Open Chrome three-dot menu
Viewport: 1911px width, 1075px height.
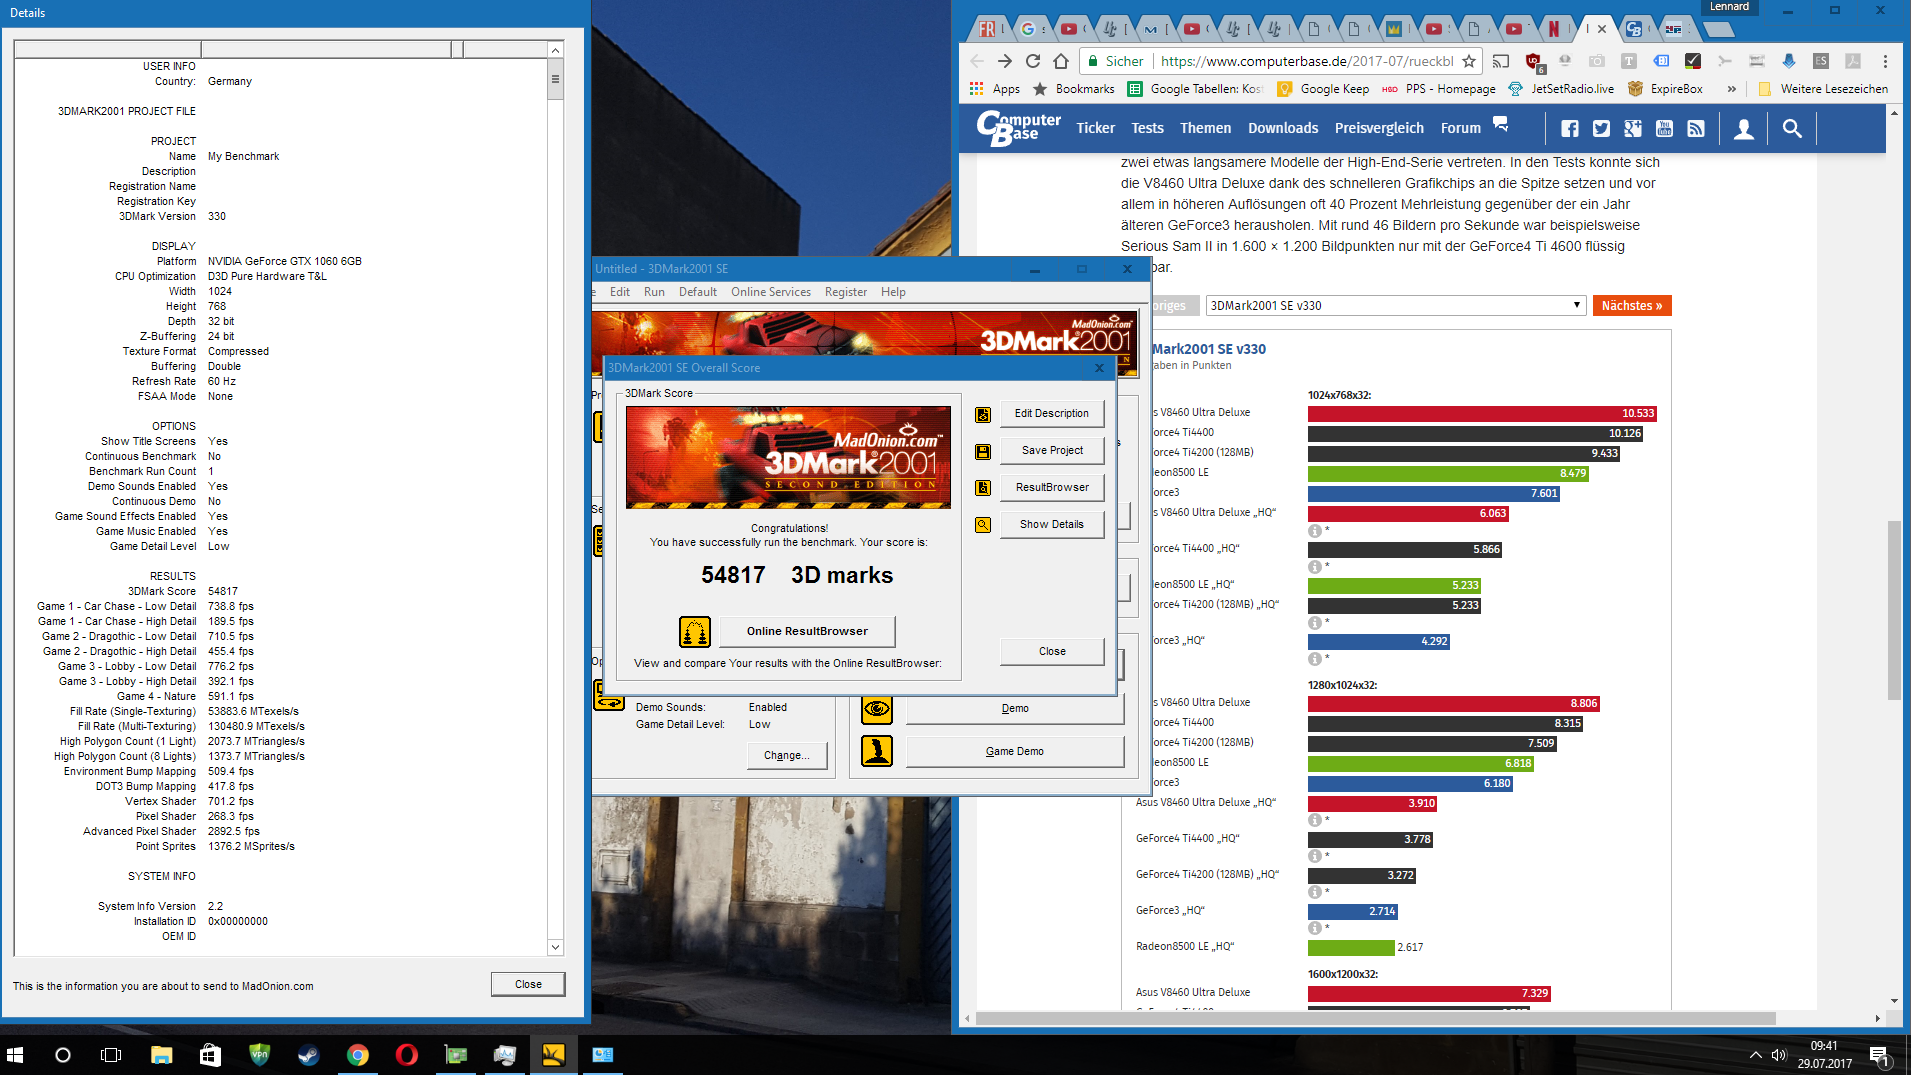tap(1885, 61)
